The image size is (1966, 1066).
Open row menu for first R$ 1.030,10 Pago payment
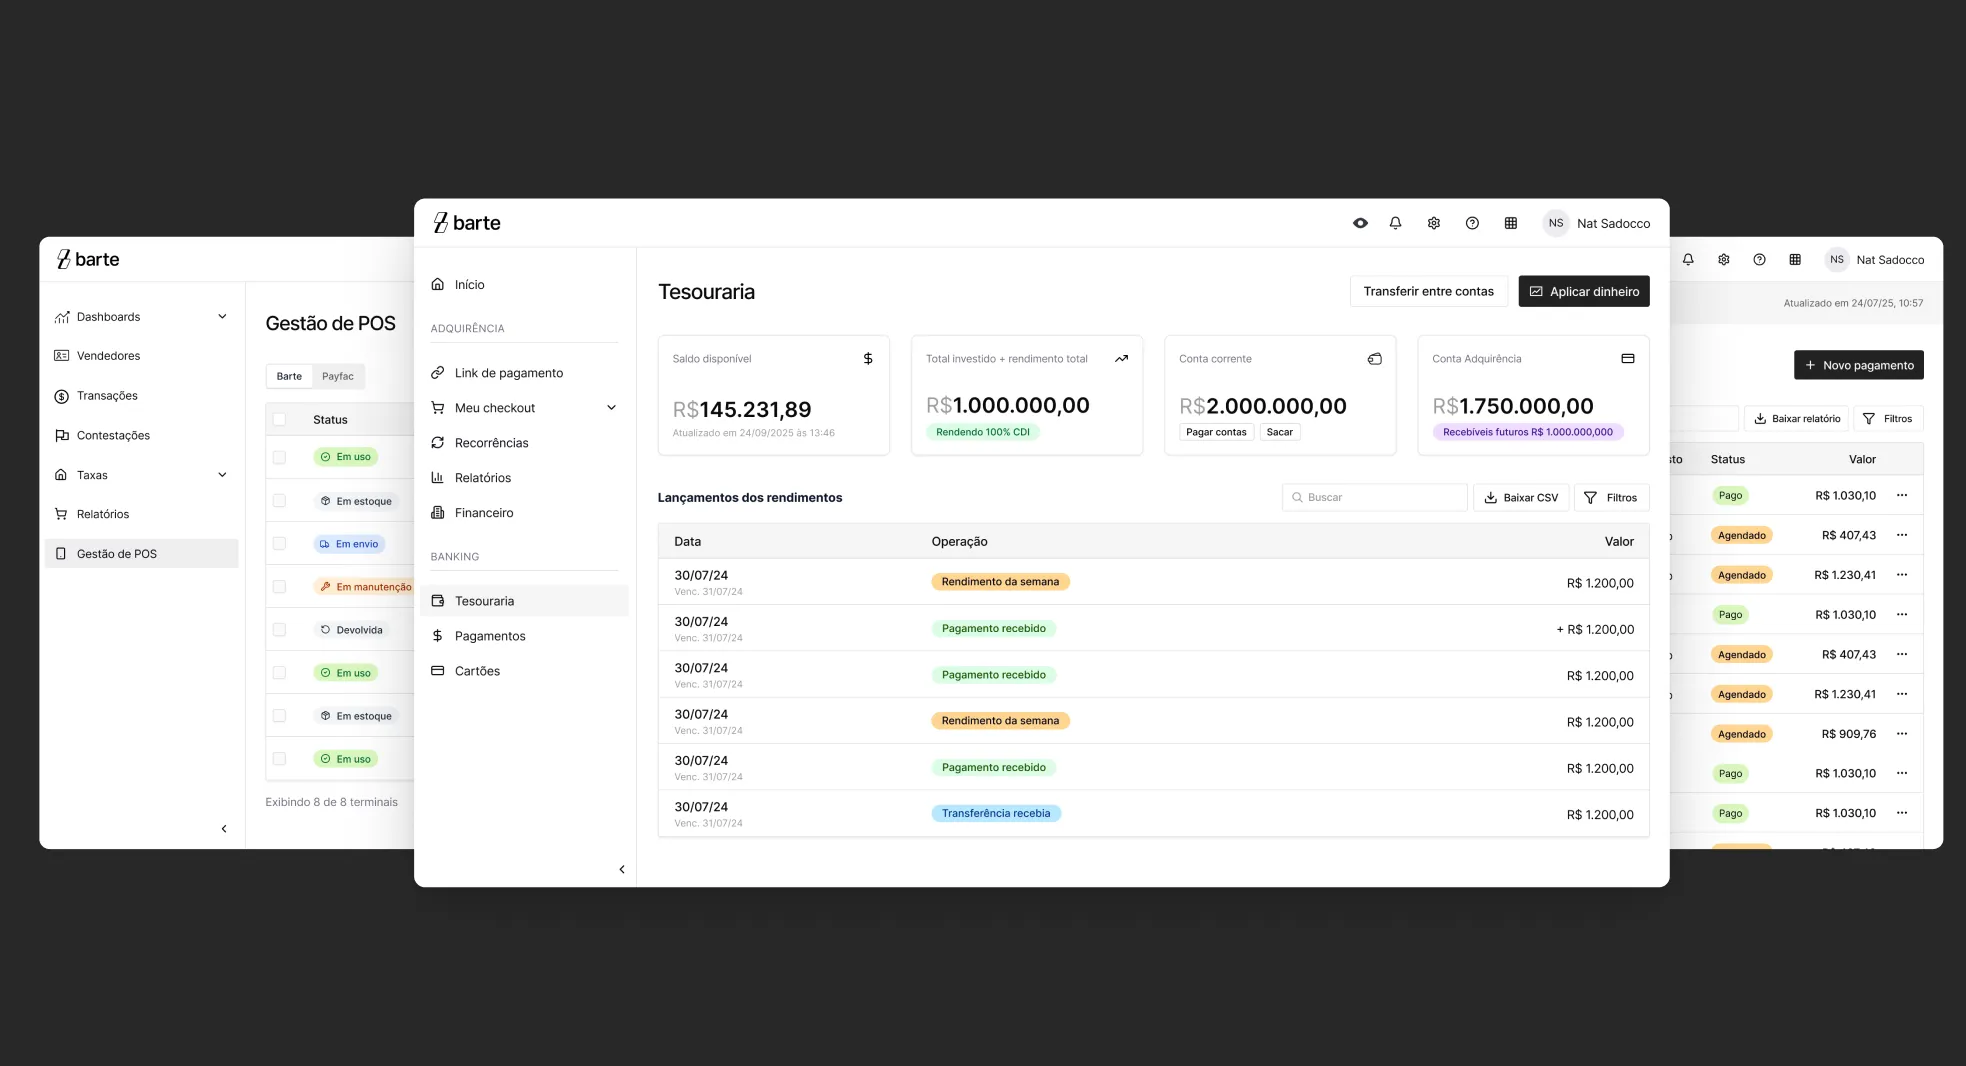coord(1902,495)
